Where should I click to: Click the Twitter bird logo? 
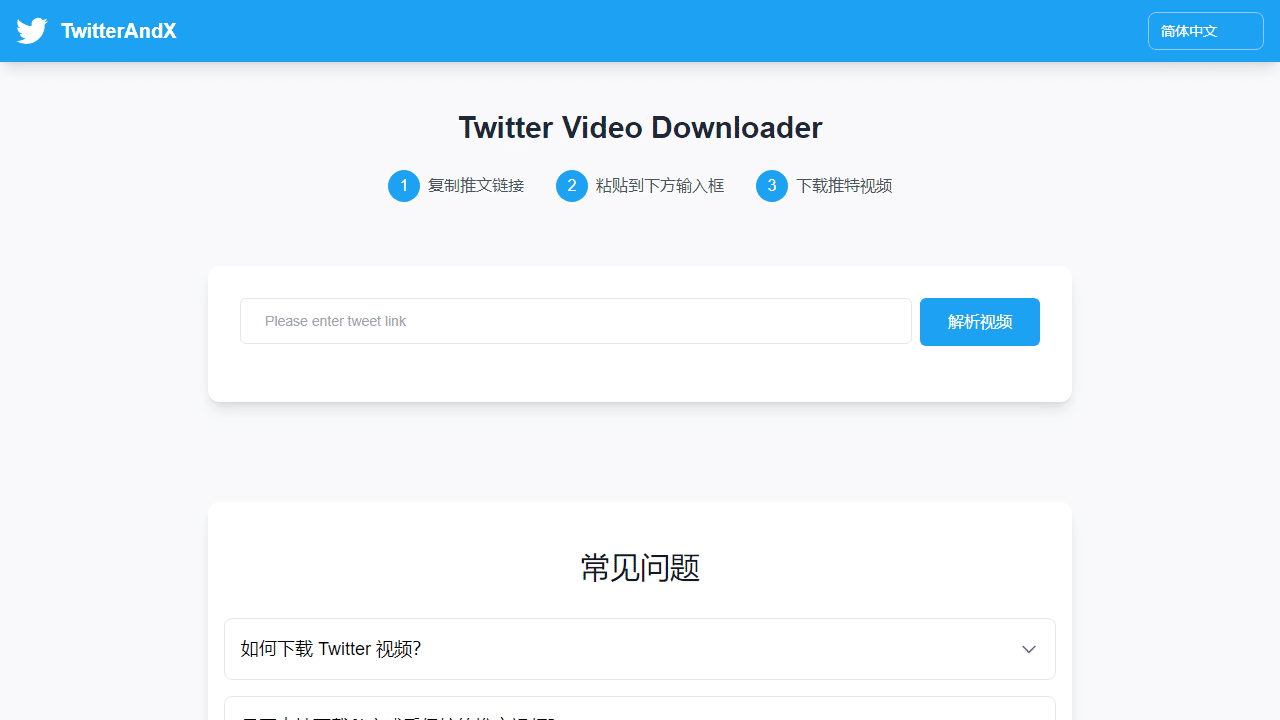32,31
